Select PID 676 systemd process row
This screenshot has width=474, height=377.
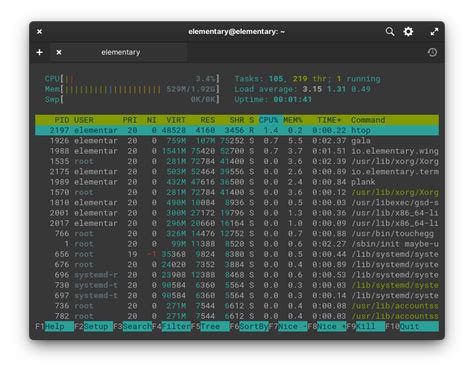(x=237, y=265)
